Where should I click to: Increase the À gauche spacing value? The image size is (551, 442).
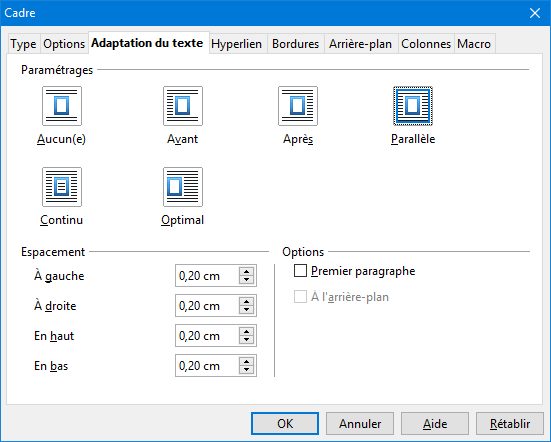(x=246, y=272)
